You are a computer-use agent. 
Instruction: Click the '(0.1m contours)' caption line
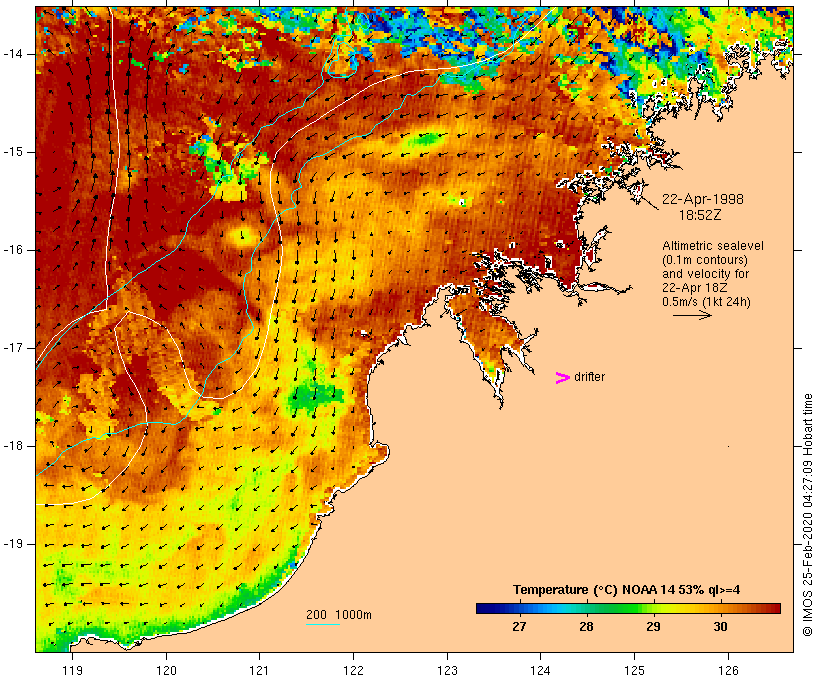coord(705,260)
